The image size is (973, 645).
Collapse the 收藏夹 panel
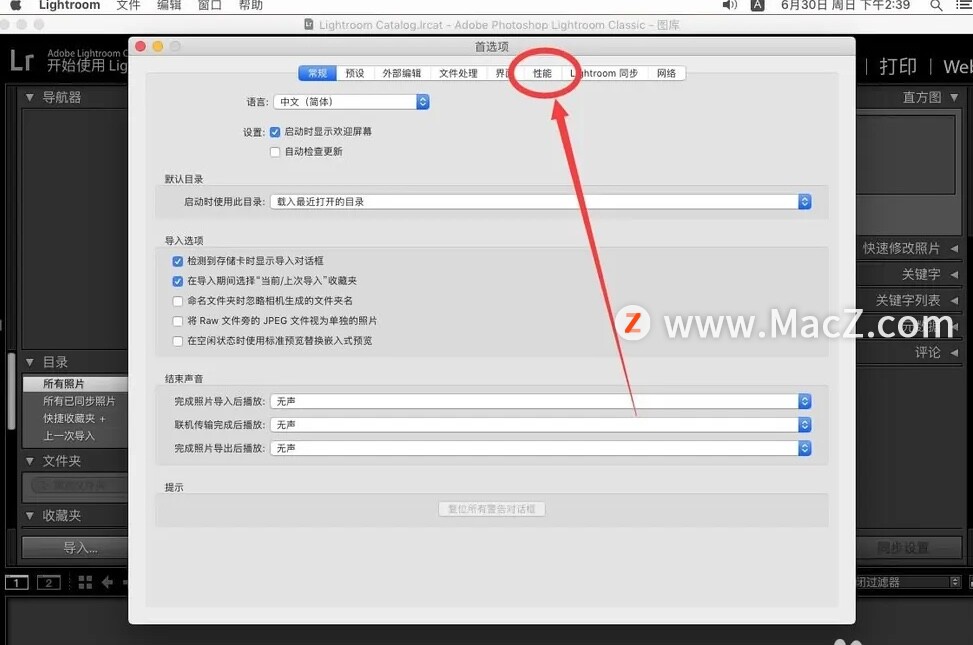click(29, 515)
